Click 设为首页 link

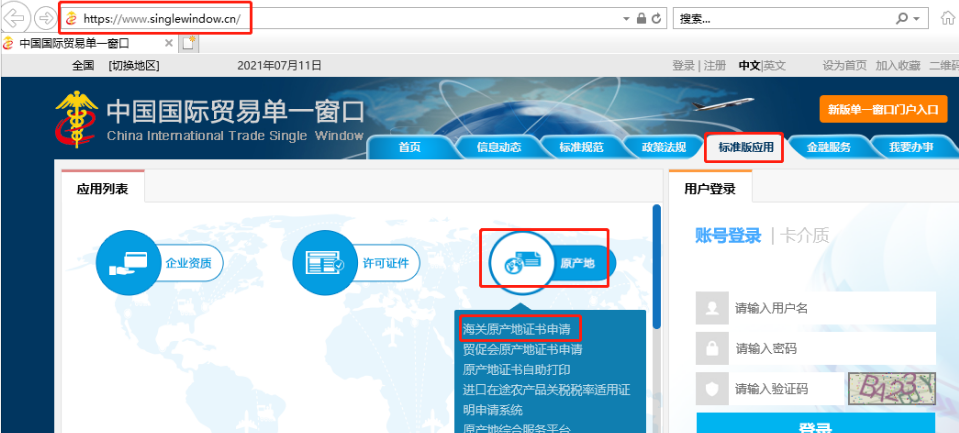(x=844, y=65)
